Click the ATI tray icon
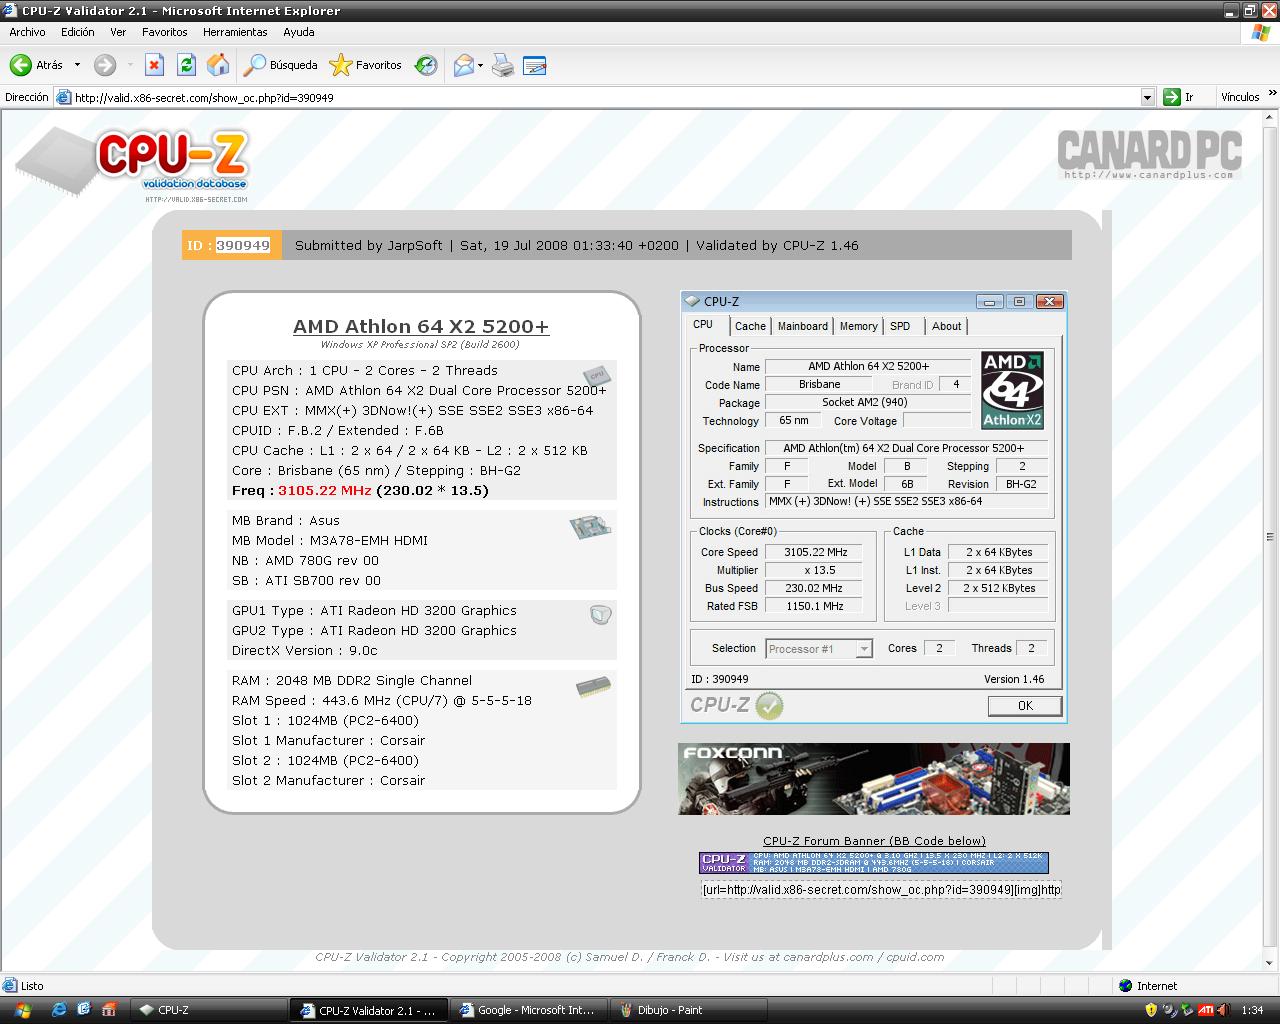The width and height of the screenshot is (1280, 1024). tap(1207, 1010)
